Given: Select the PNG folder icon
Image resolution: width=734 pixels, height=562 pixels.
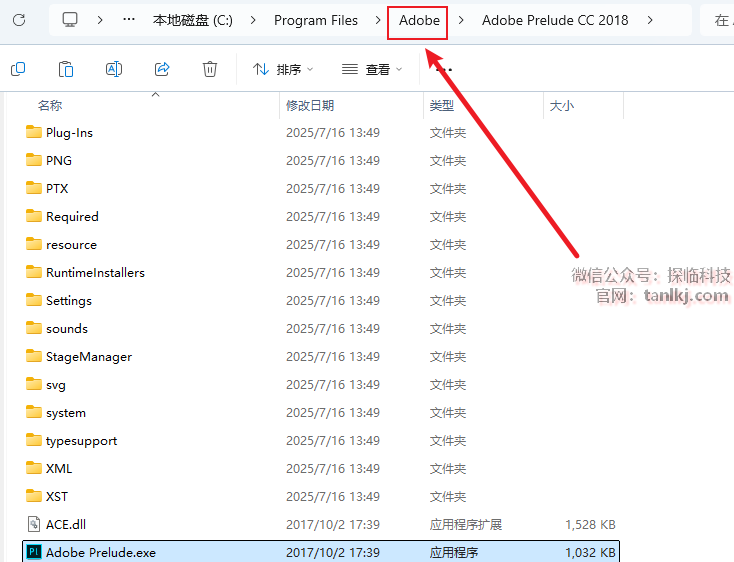Looking at the screenshot, I should pyautogui.click(x=34, y=160).
